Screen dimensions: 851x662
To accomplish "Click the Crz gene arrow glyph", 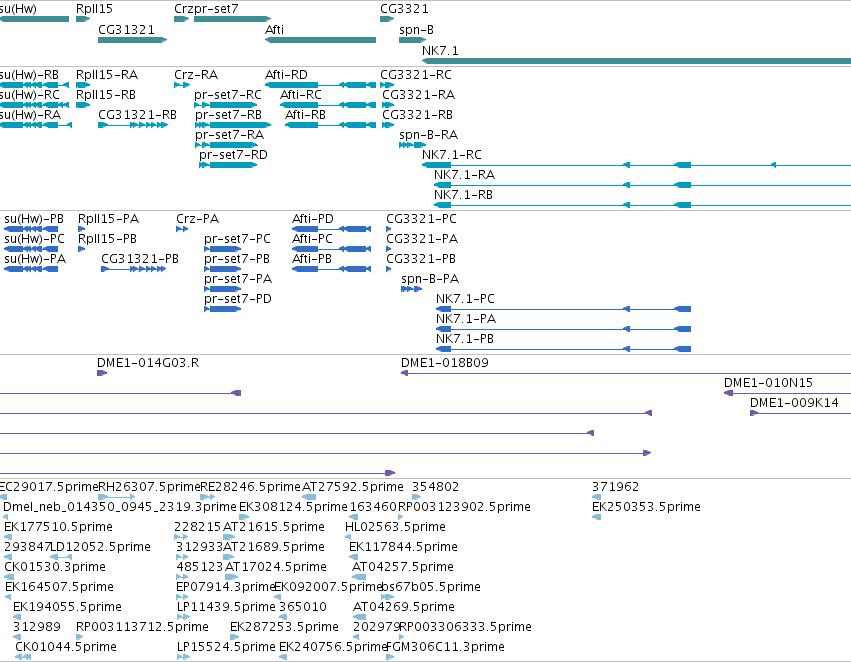I will pos(181,19).
